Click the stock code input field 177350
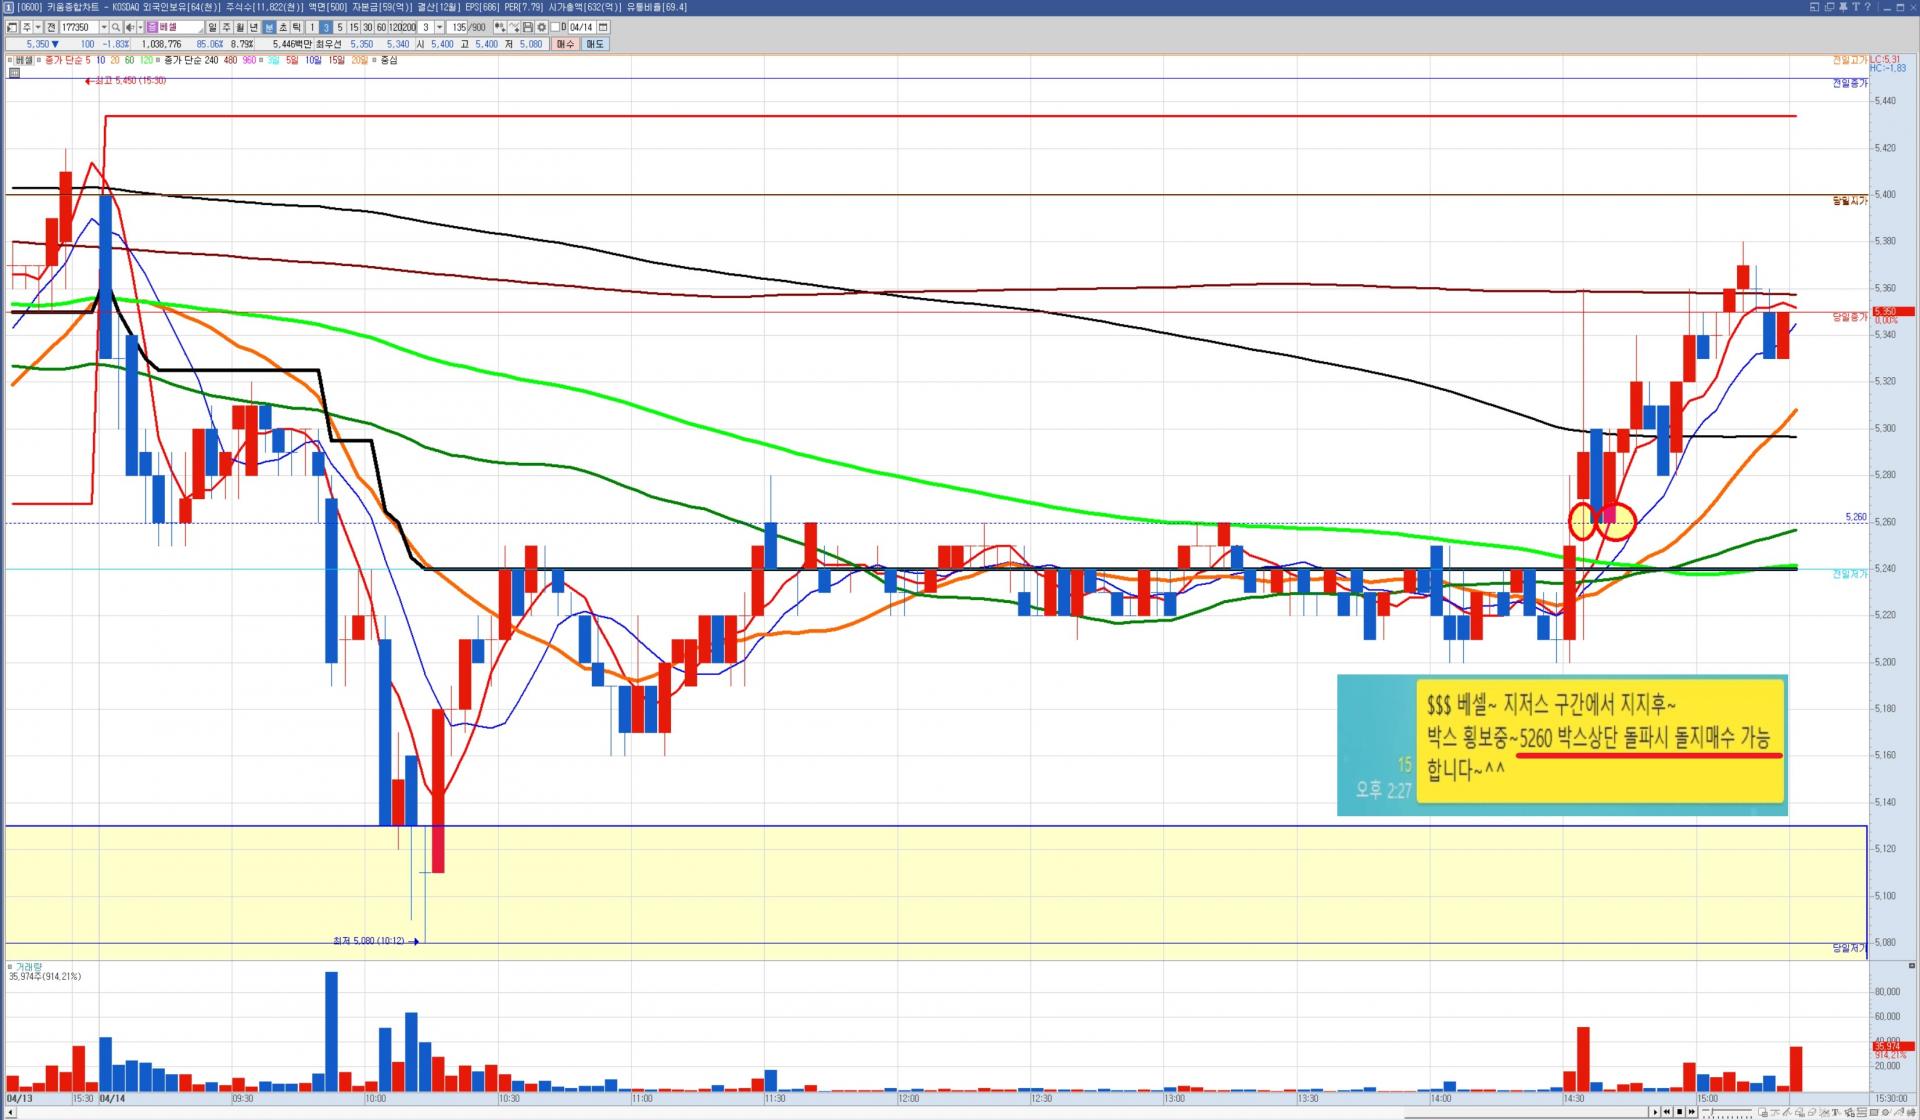Image resolution: width=1920 pixels, height=1120 pixels. point(78,27)
